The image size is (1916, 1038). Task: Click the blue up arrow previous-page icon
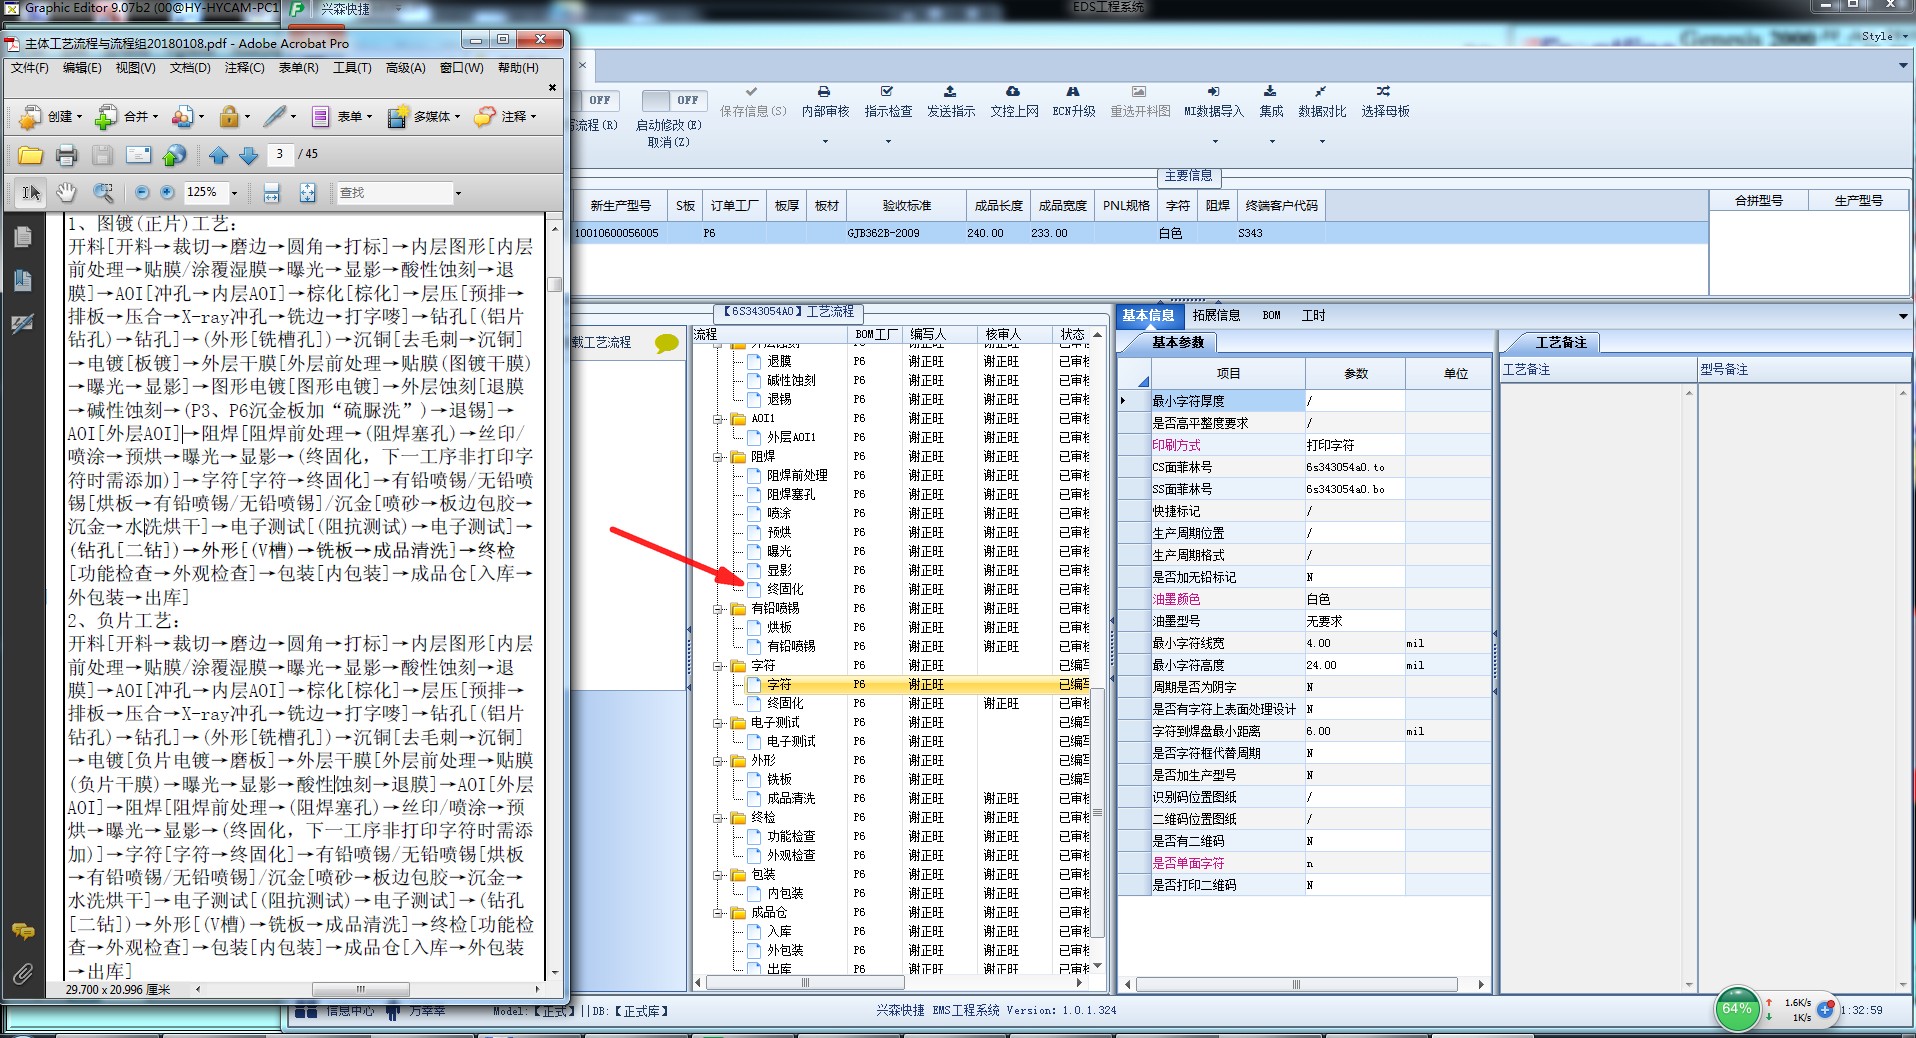pyautogui.click(x=218, y=155)
